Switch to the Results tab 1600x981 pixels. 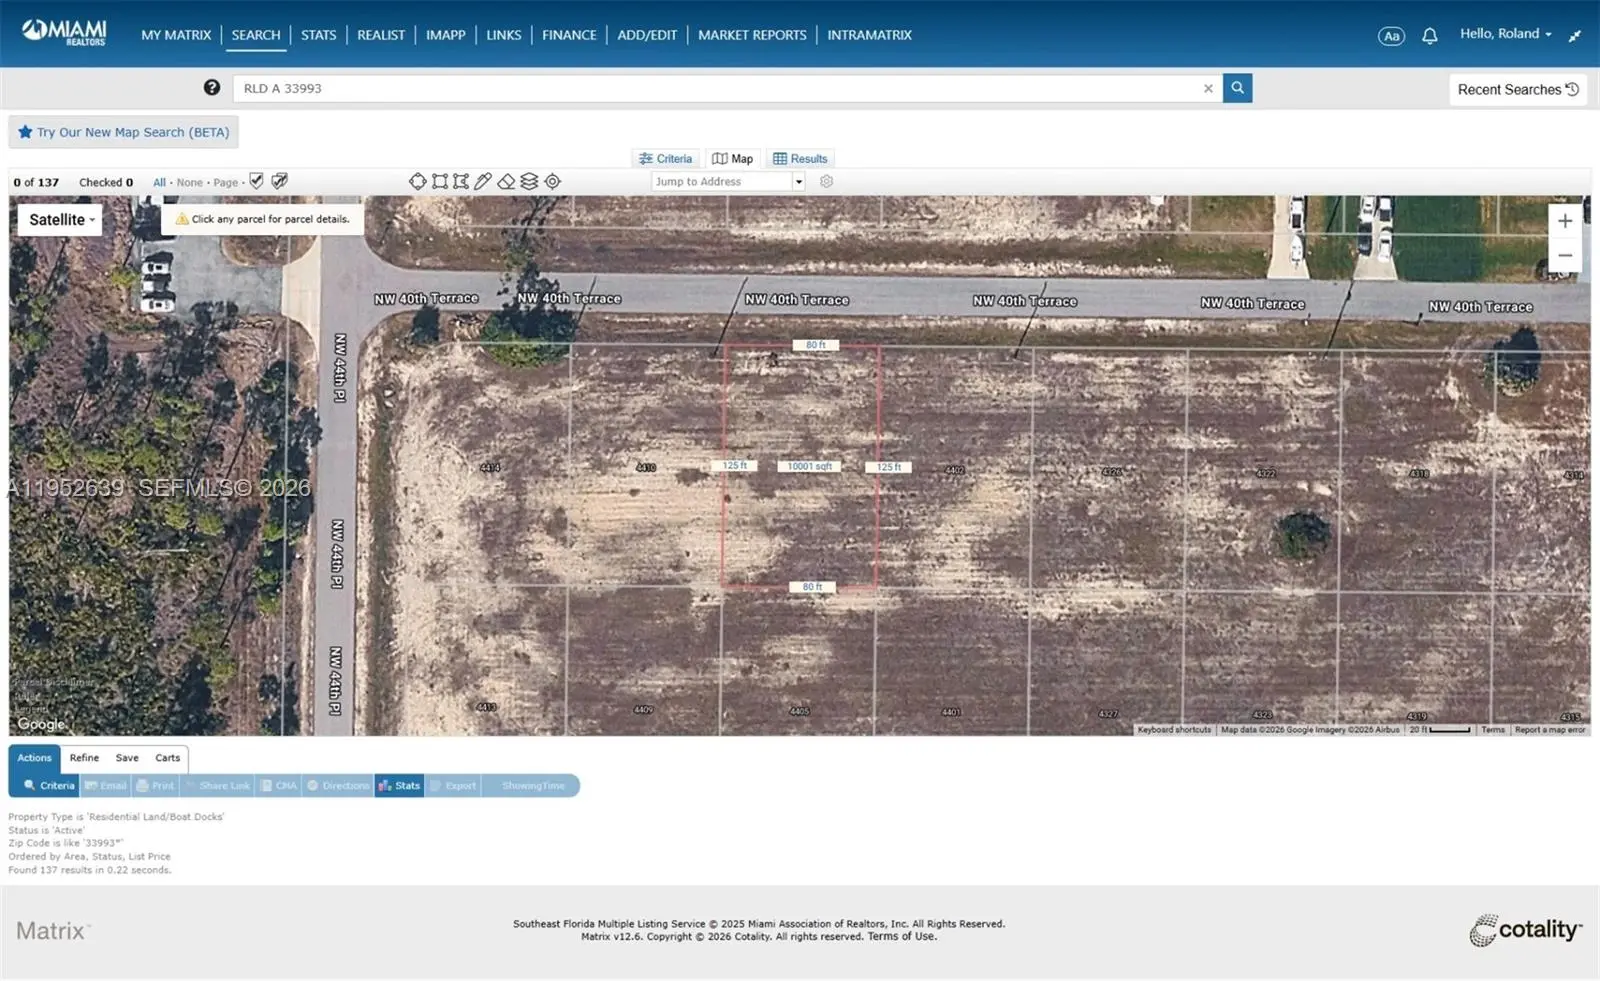800,159
